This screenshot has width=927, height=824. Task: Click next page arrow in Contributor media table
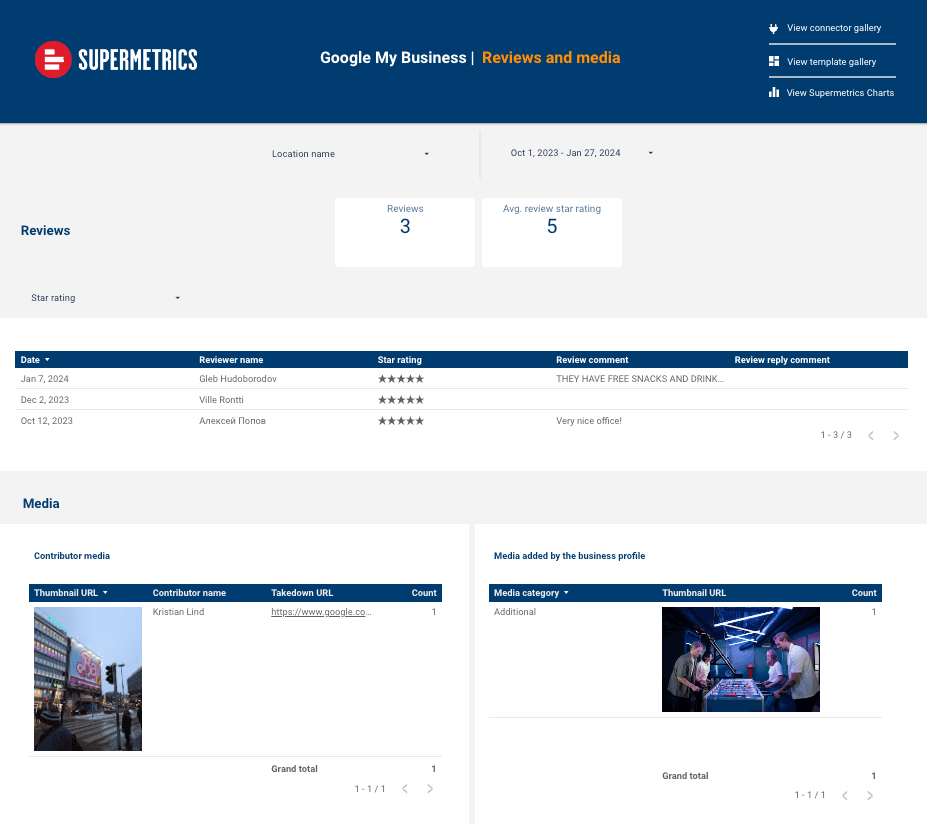(430, 789)
